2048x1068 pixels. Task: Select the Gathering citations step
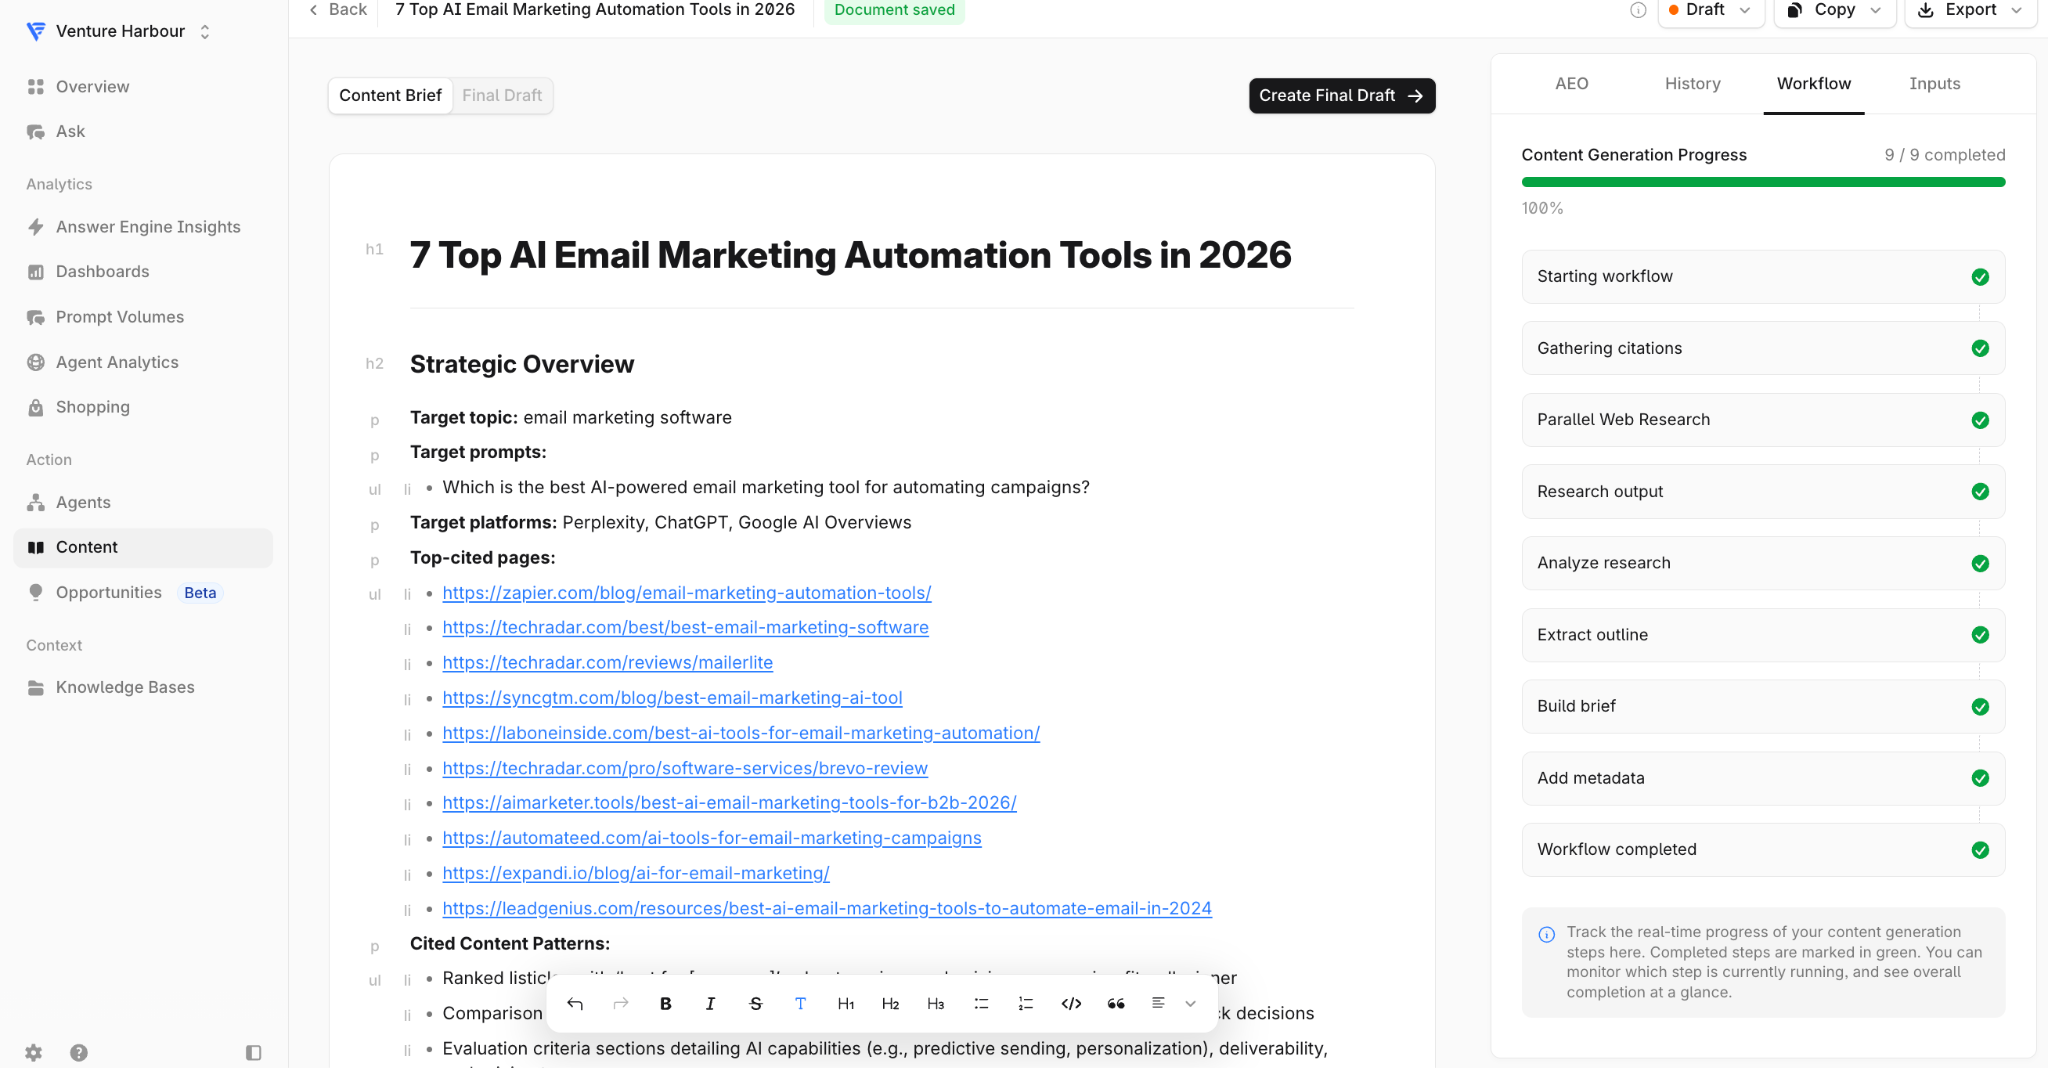[x=1763, y=348]
